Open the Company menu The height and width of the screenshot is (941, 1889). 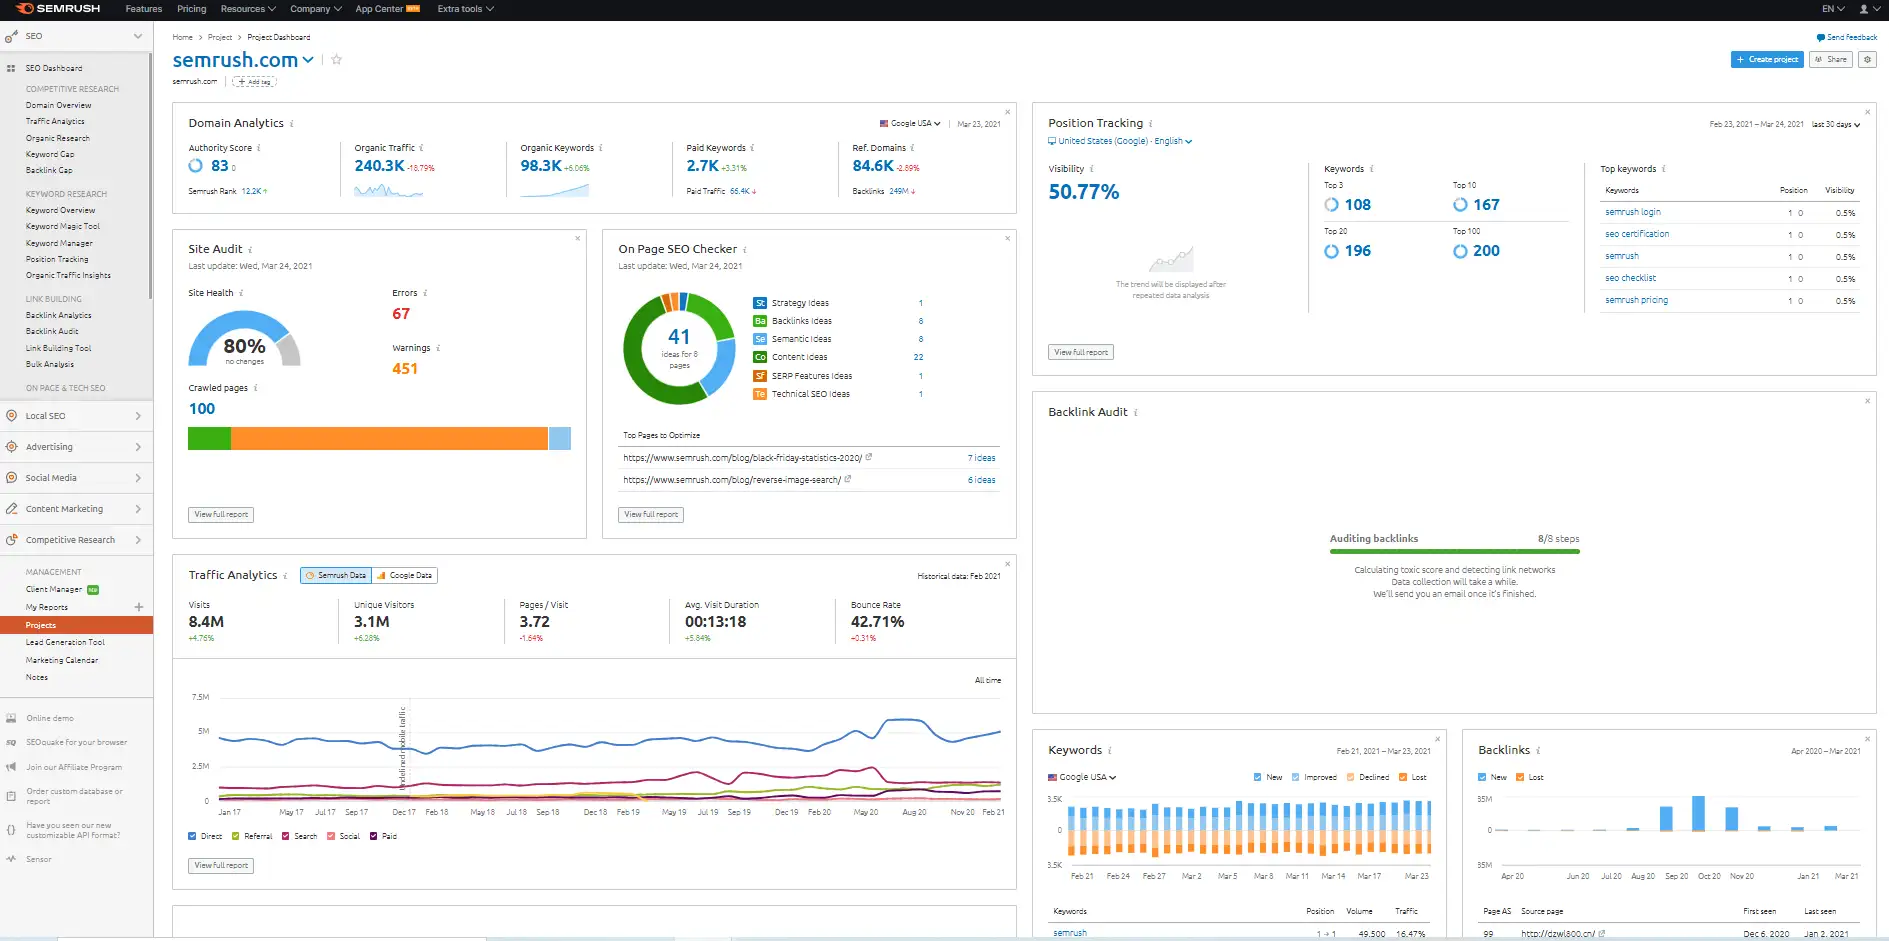coord(315,9)
